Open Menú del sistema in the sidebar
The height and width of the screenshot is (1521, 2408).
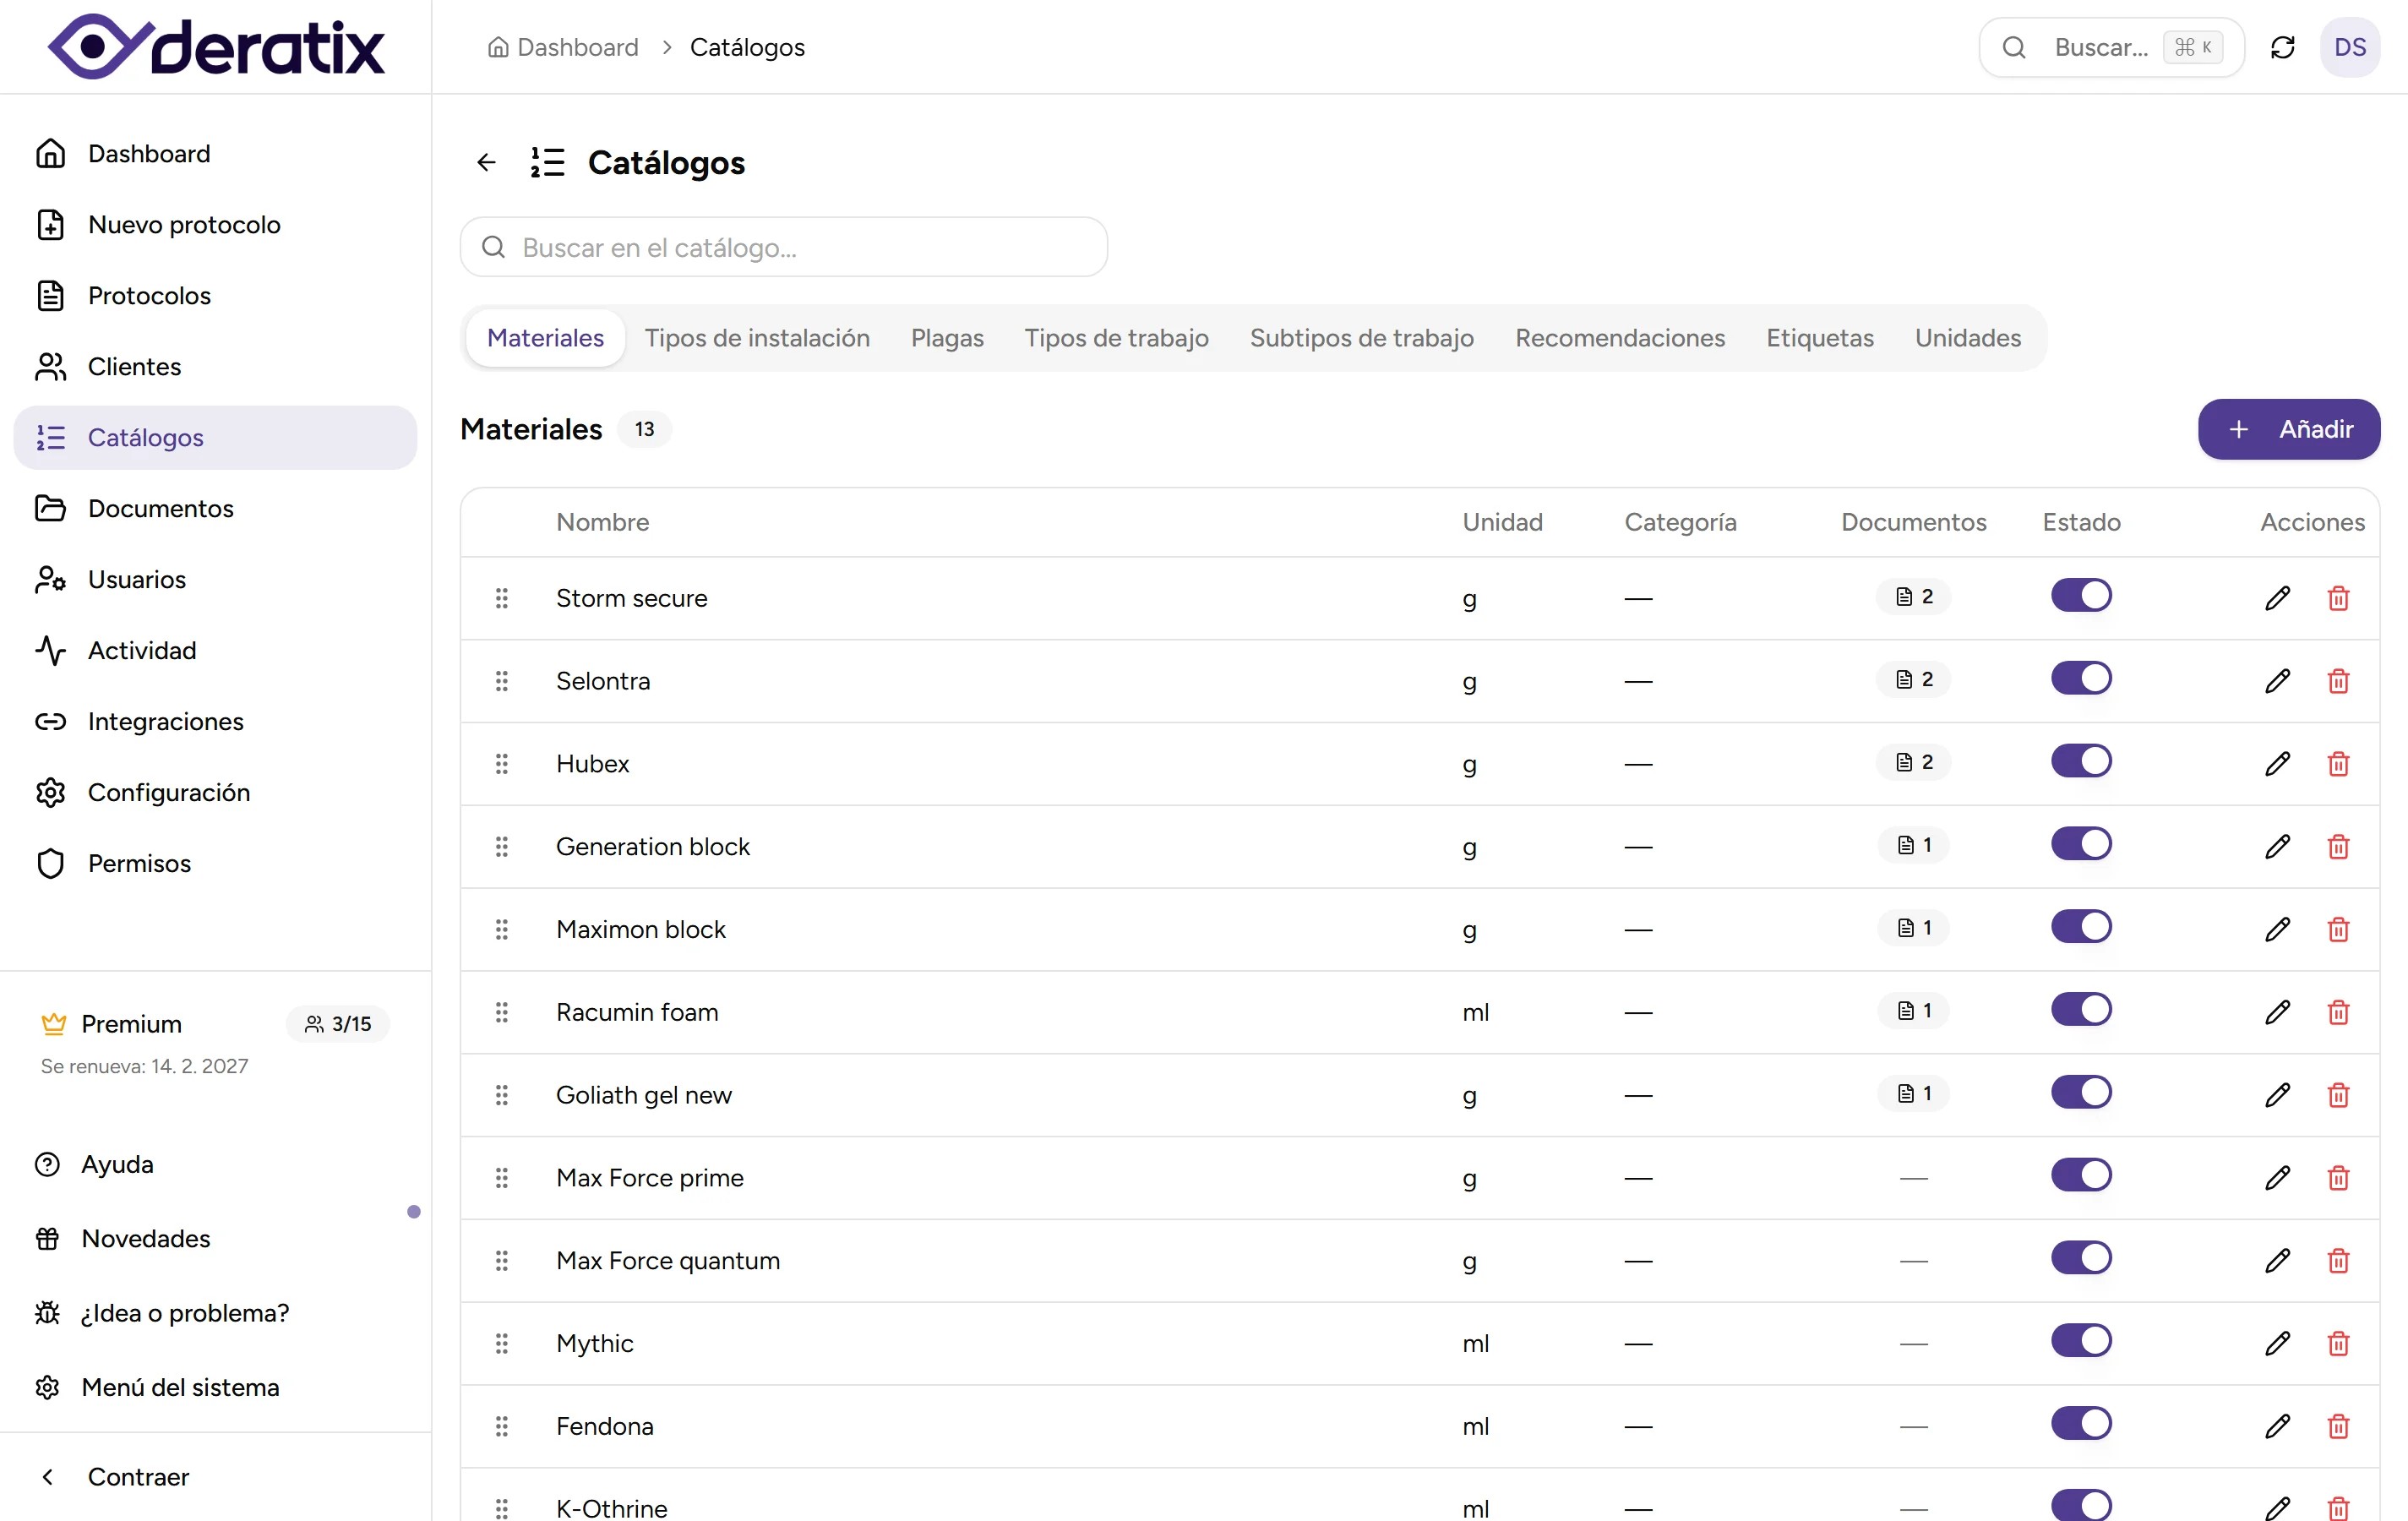point(180,1387)
